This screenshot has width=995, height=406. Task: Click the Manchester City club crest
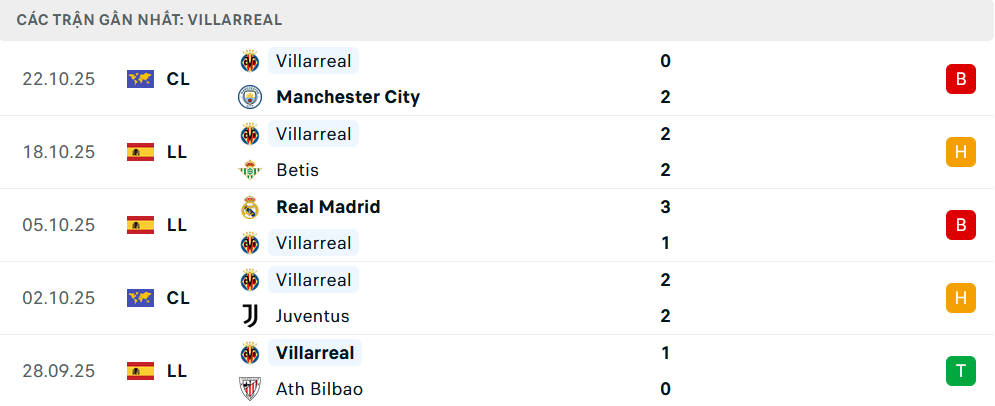[x=249, y=97]
